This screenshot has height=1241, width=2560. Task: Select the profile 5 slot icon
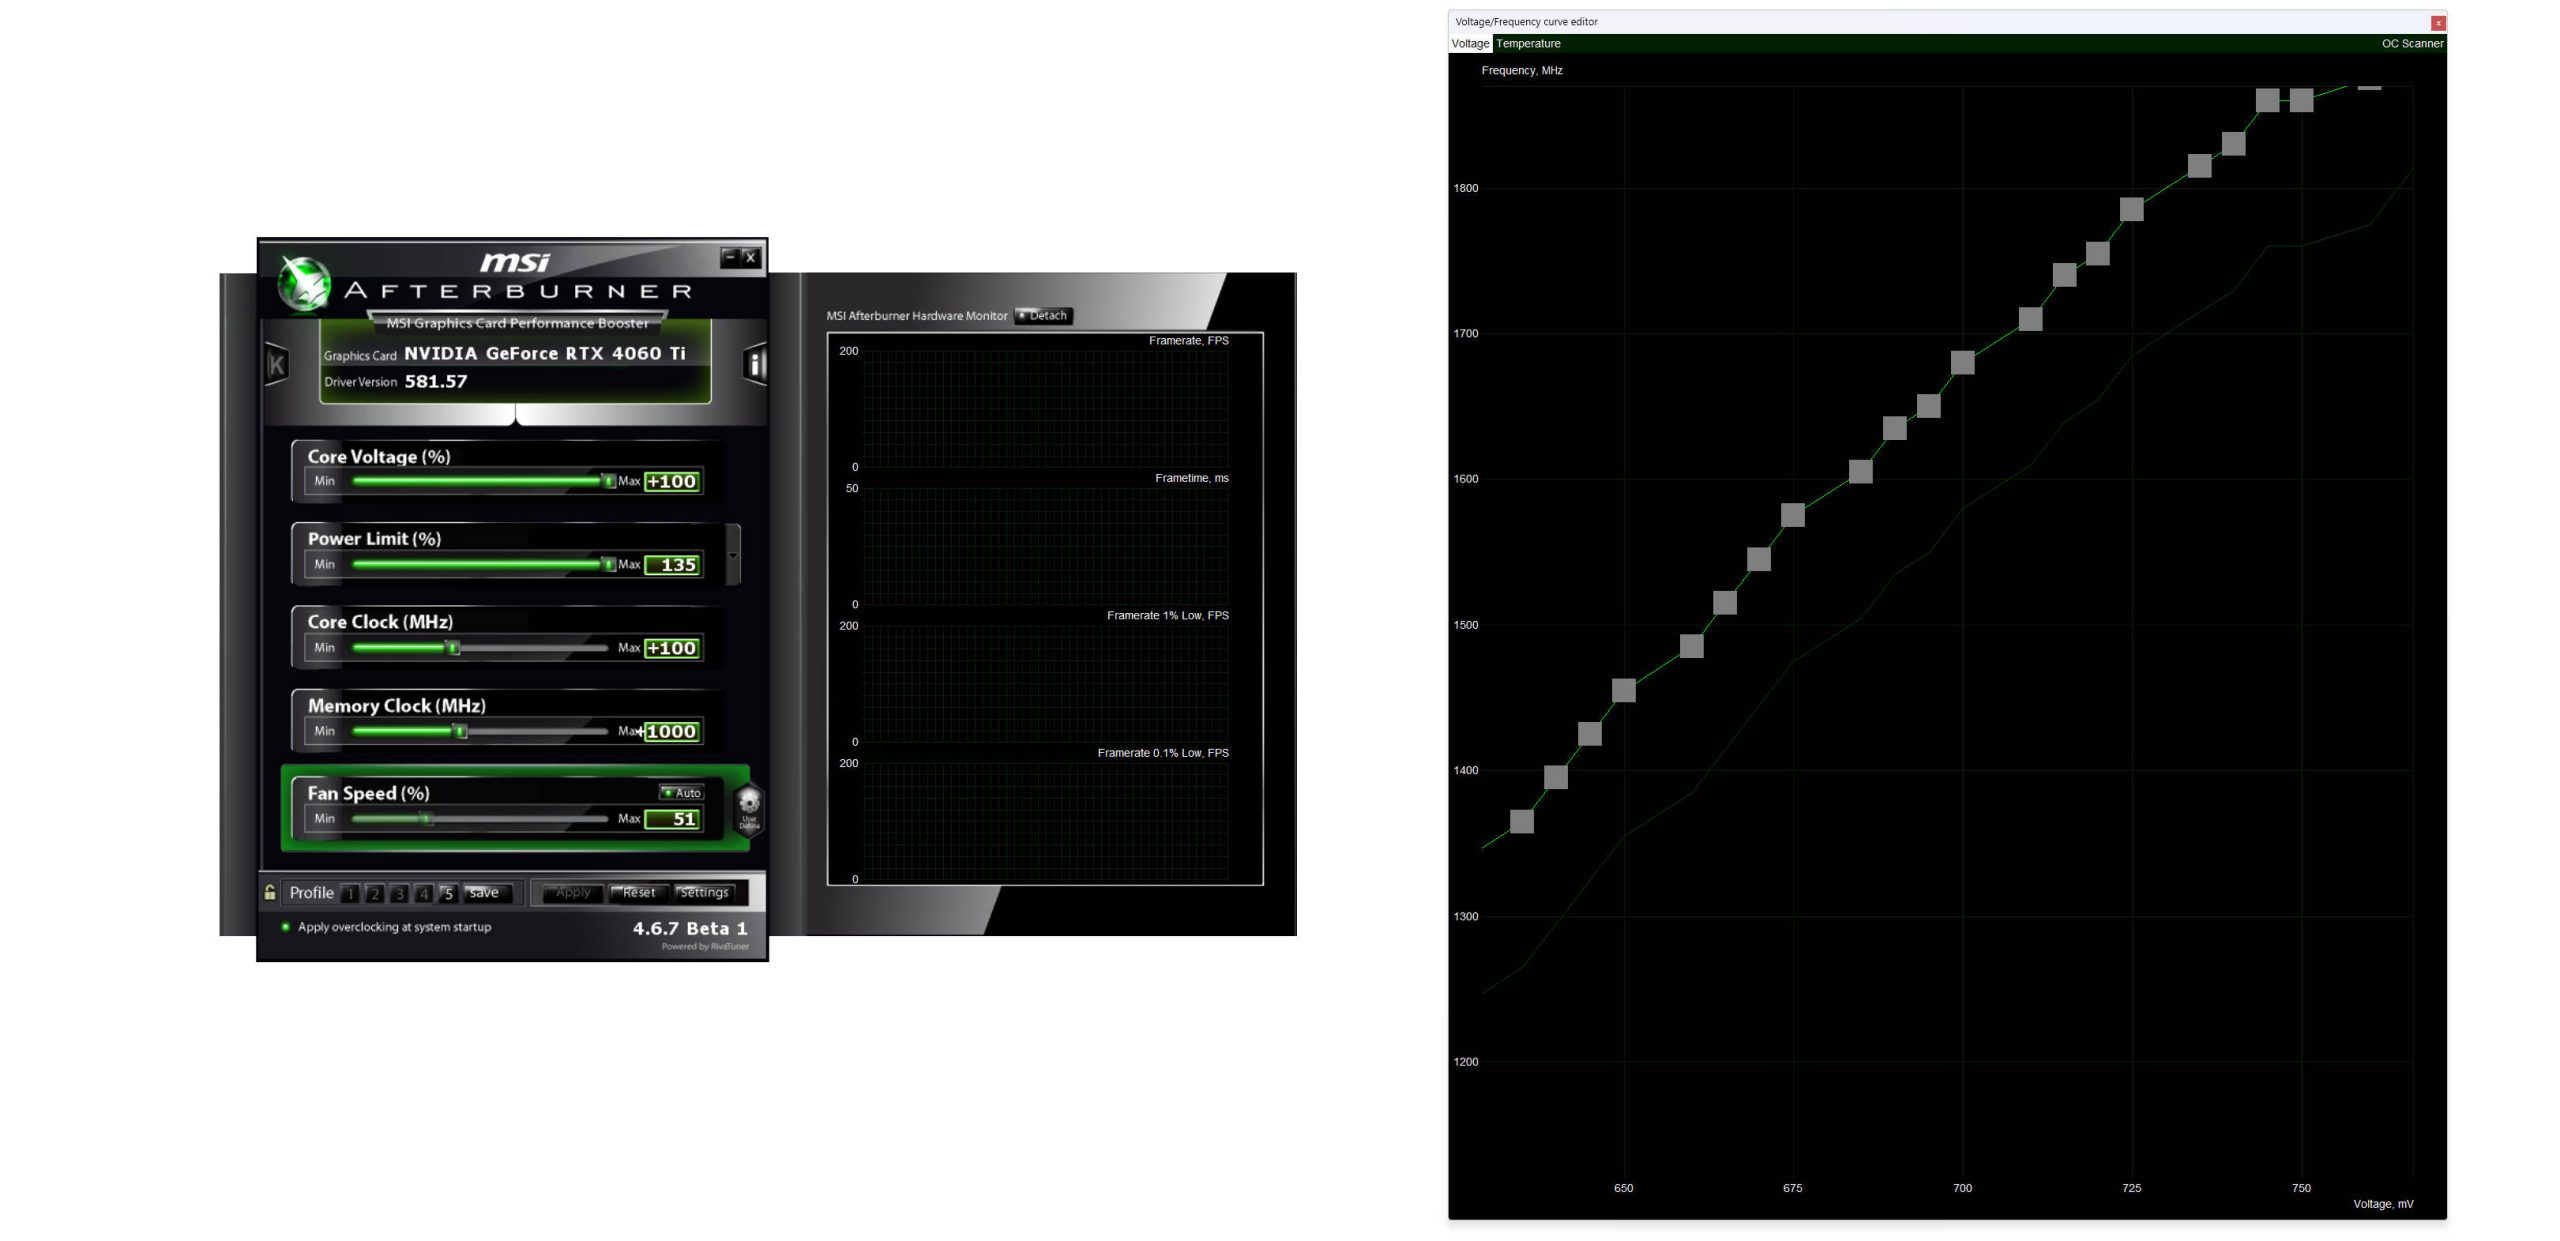click(448, 893)
